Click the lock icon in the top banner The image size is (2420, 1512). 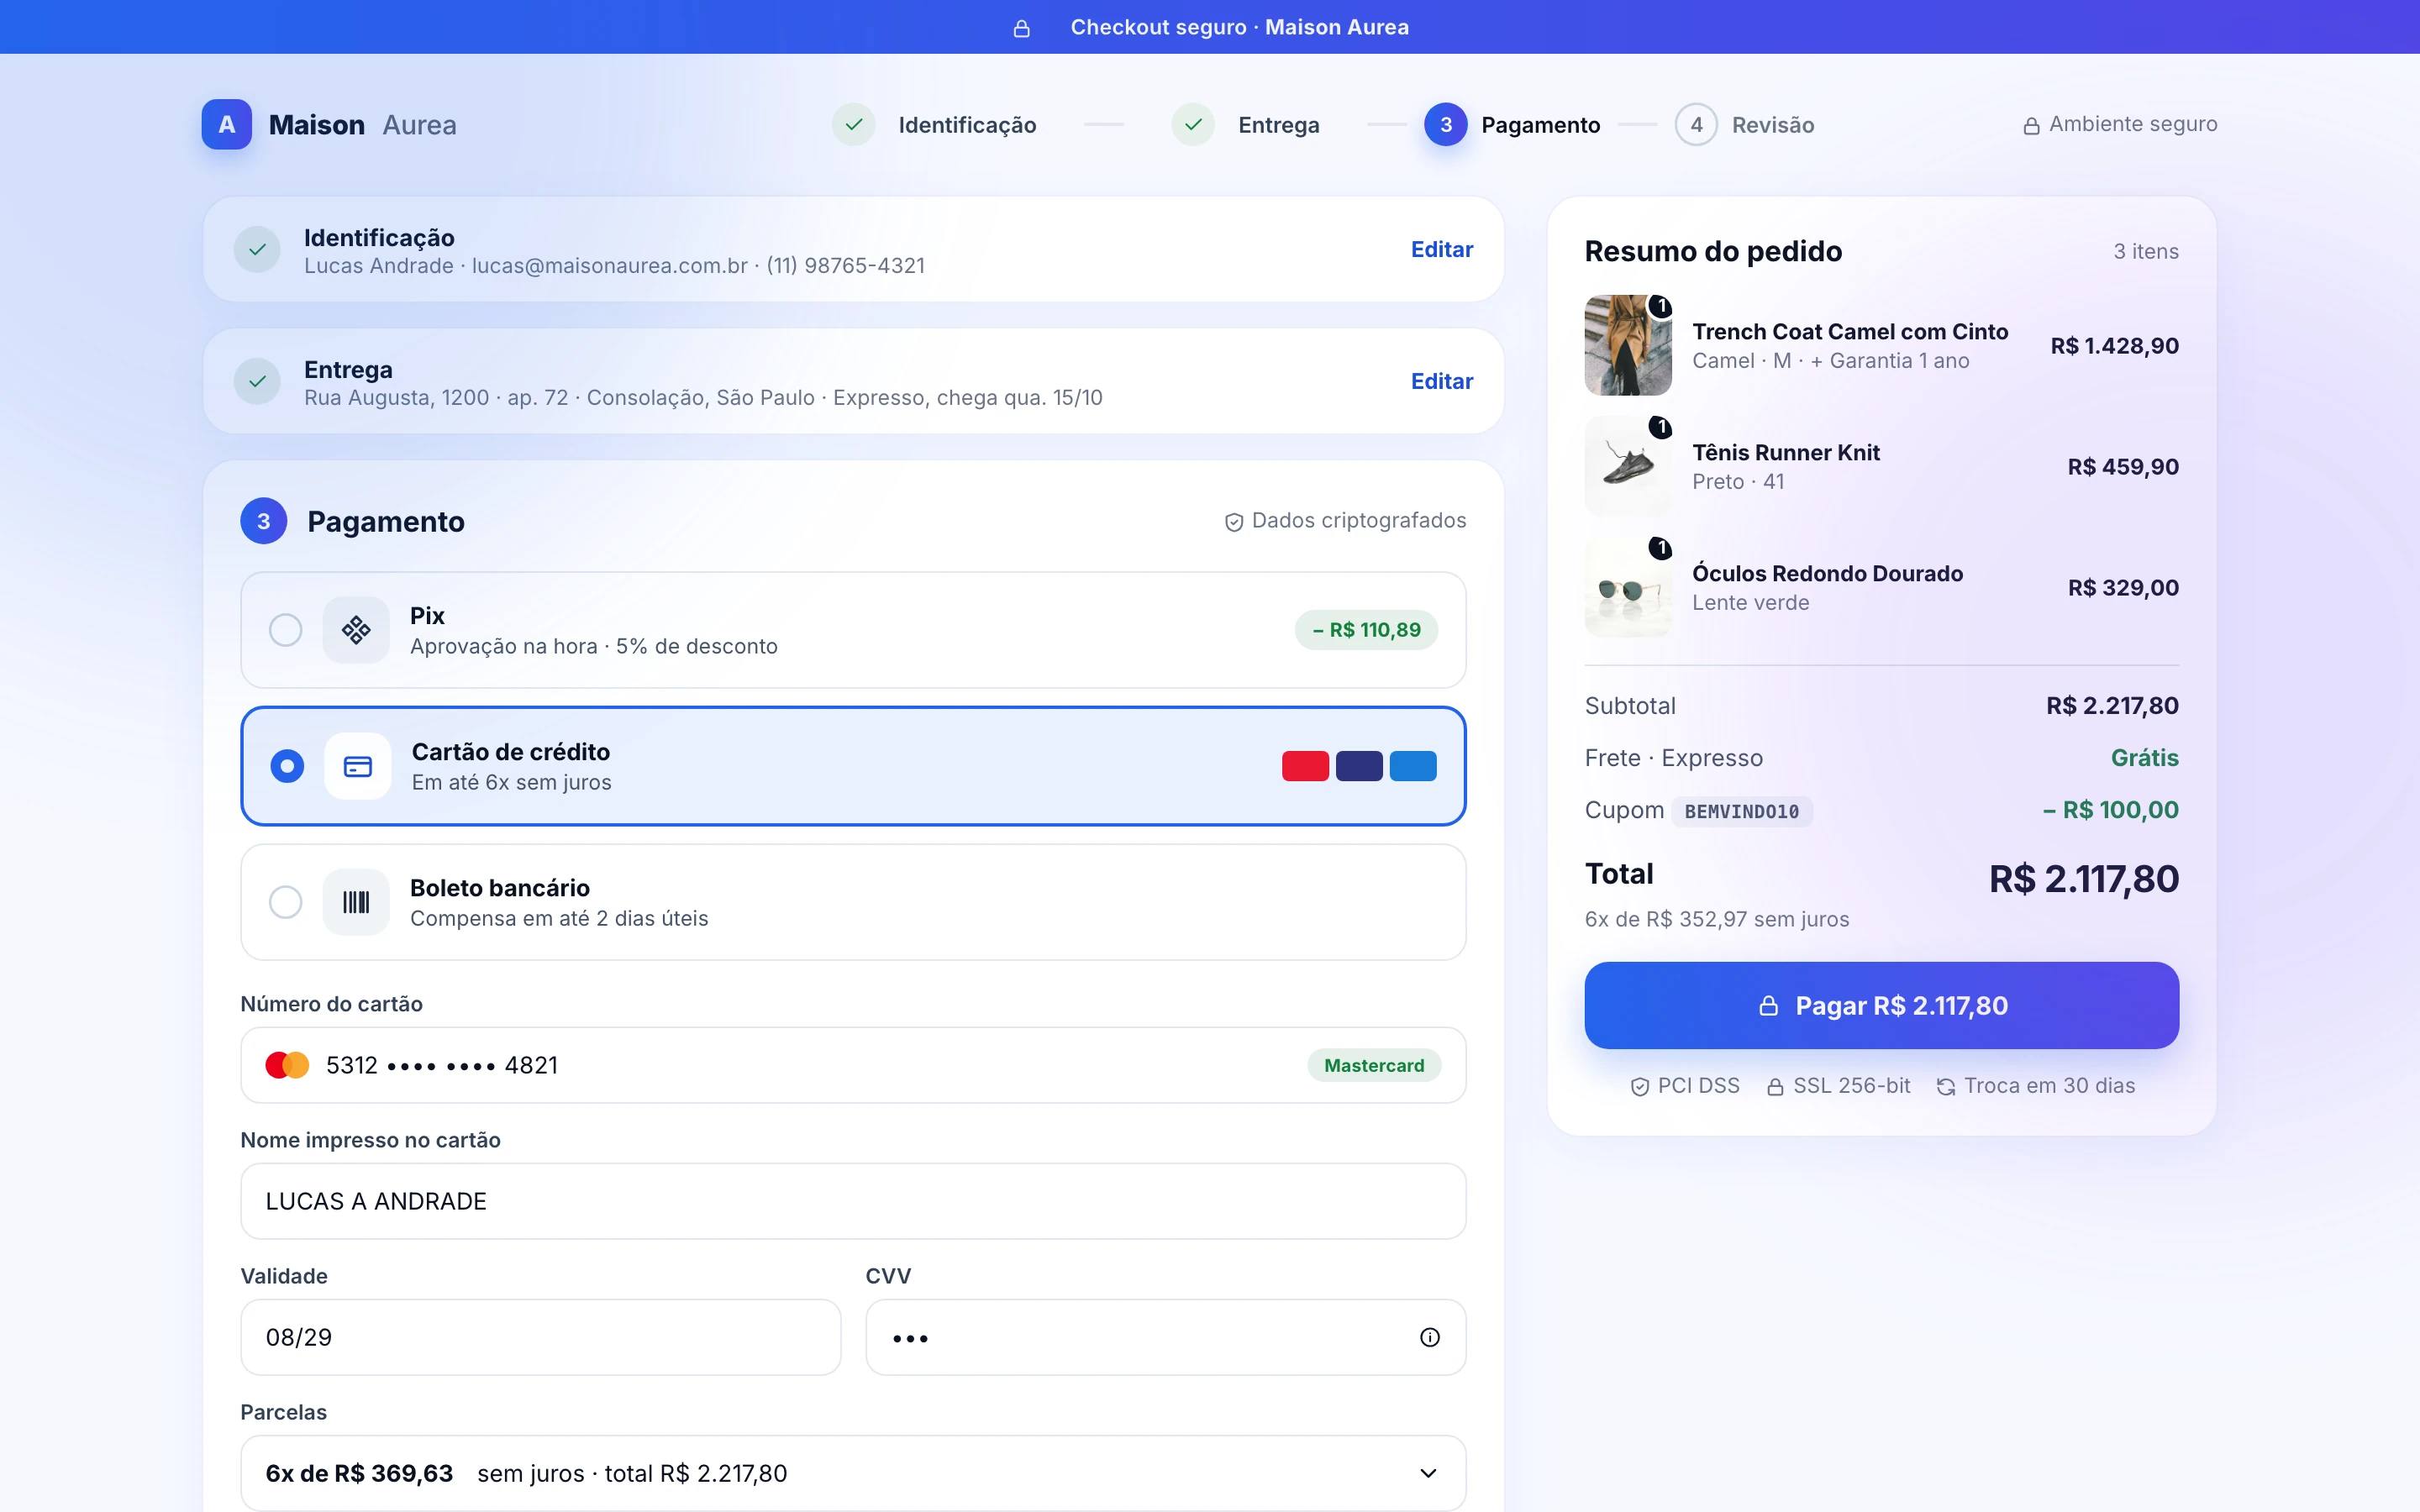click(x=1021, y=28)
